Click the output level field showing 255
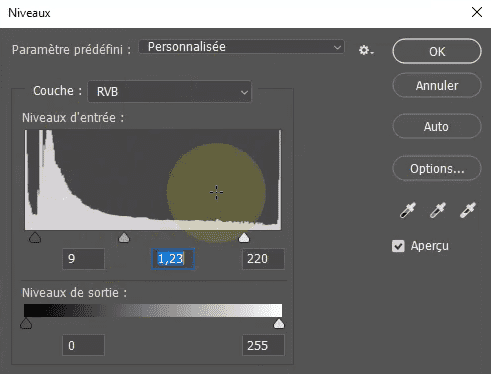Screen dimensions: 491x374 point(263,345)
